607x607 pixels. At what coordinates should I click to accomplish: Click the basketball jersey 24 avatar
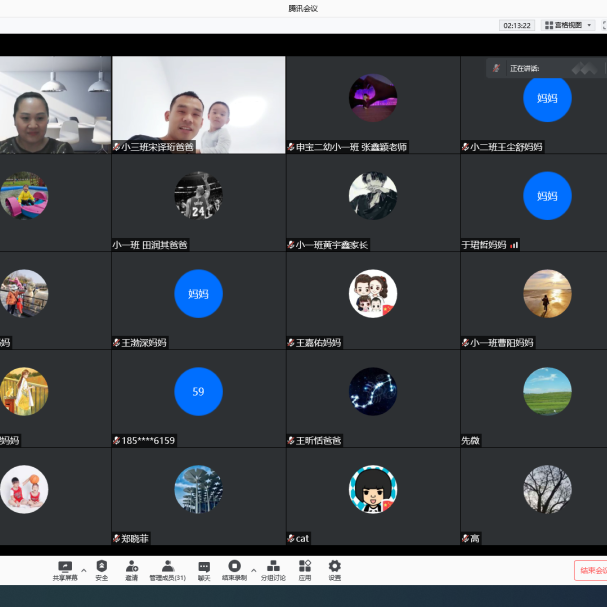(x=198, y=196)
